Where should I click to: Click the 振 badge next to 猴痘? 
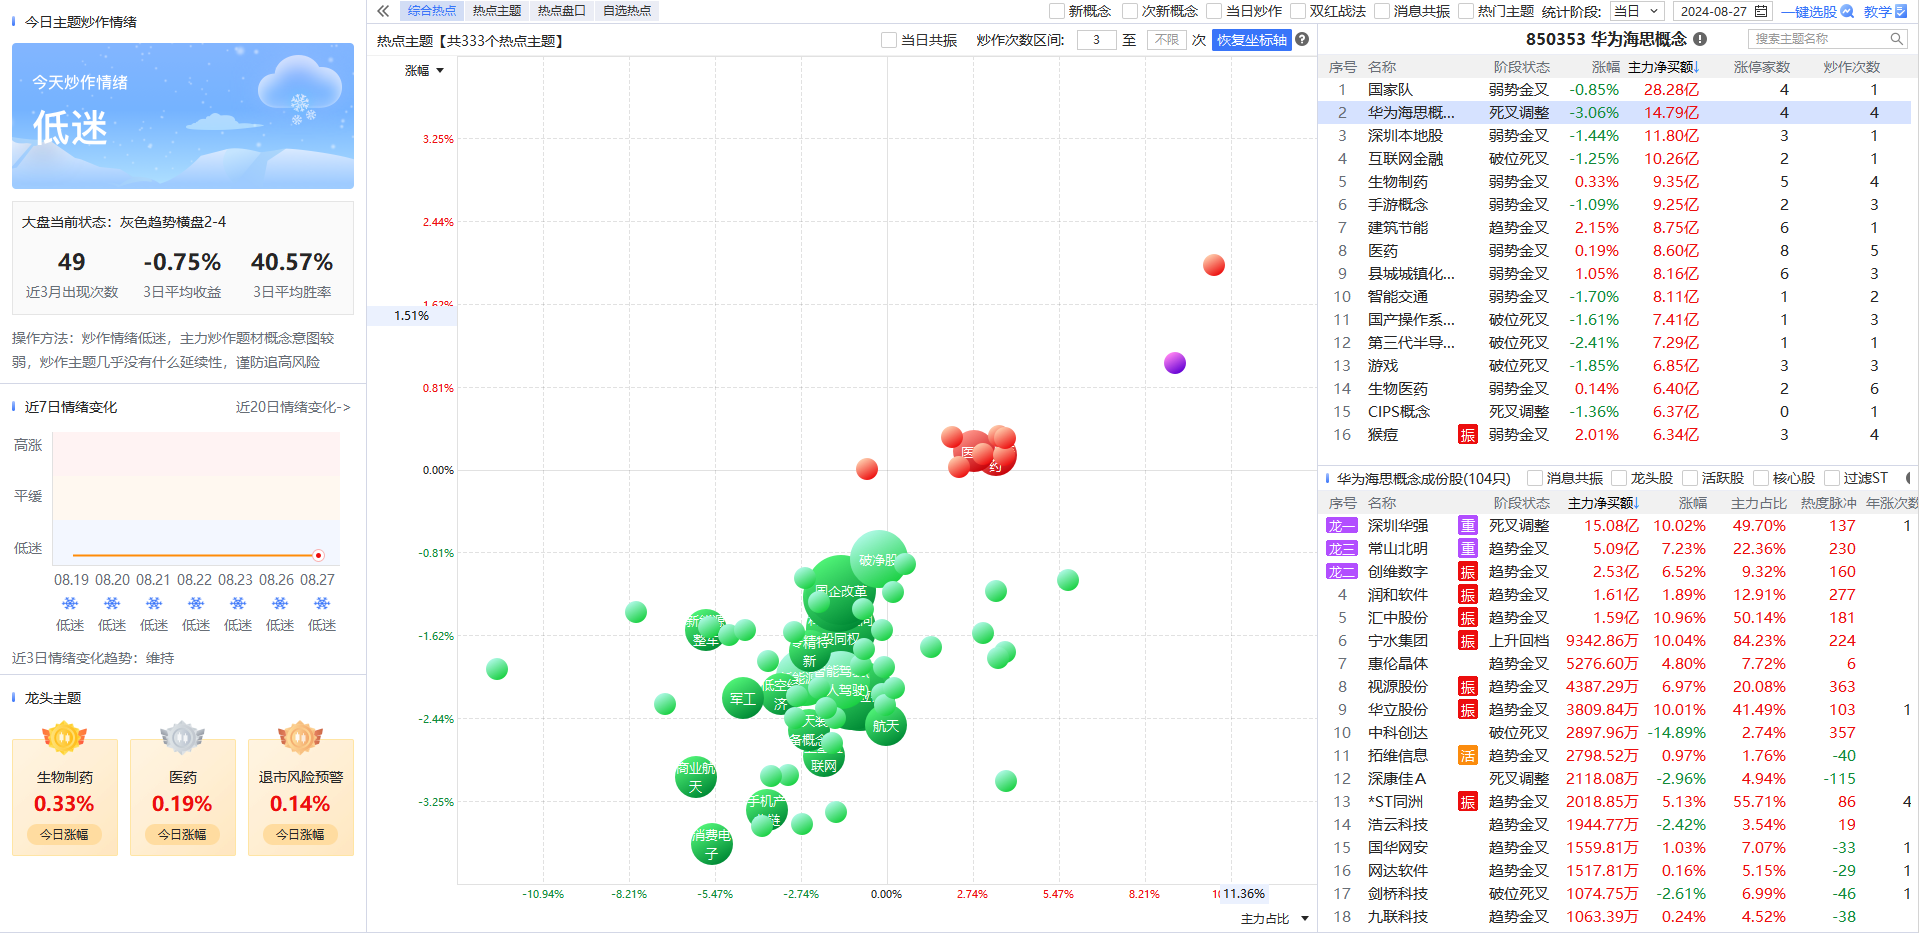[1467, 435]
